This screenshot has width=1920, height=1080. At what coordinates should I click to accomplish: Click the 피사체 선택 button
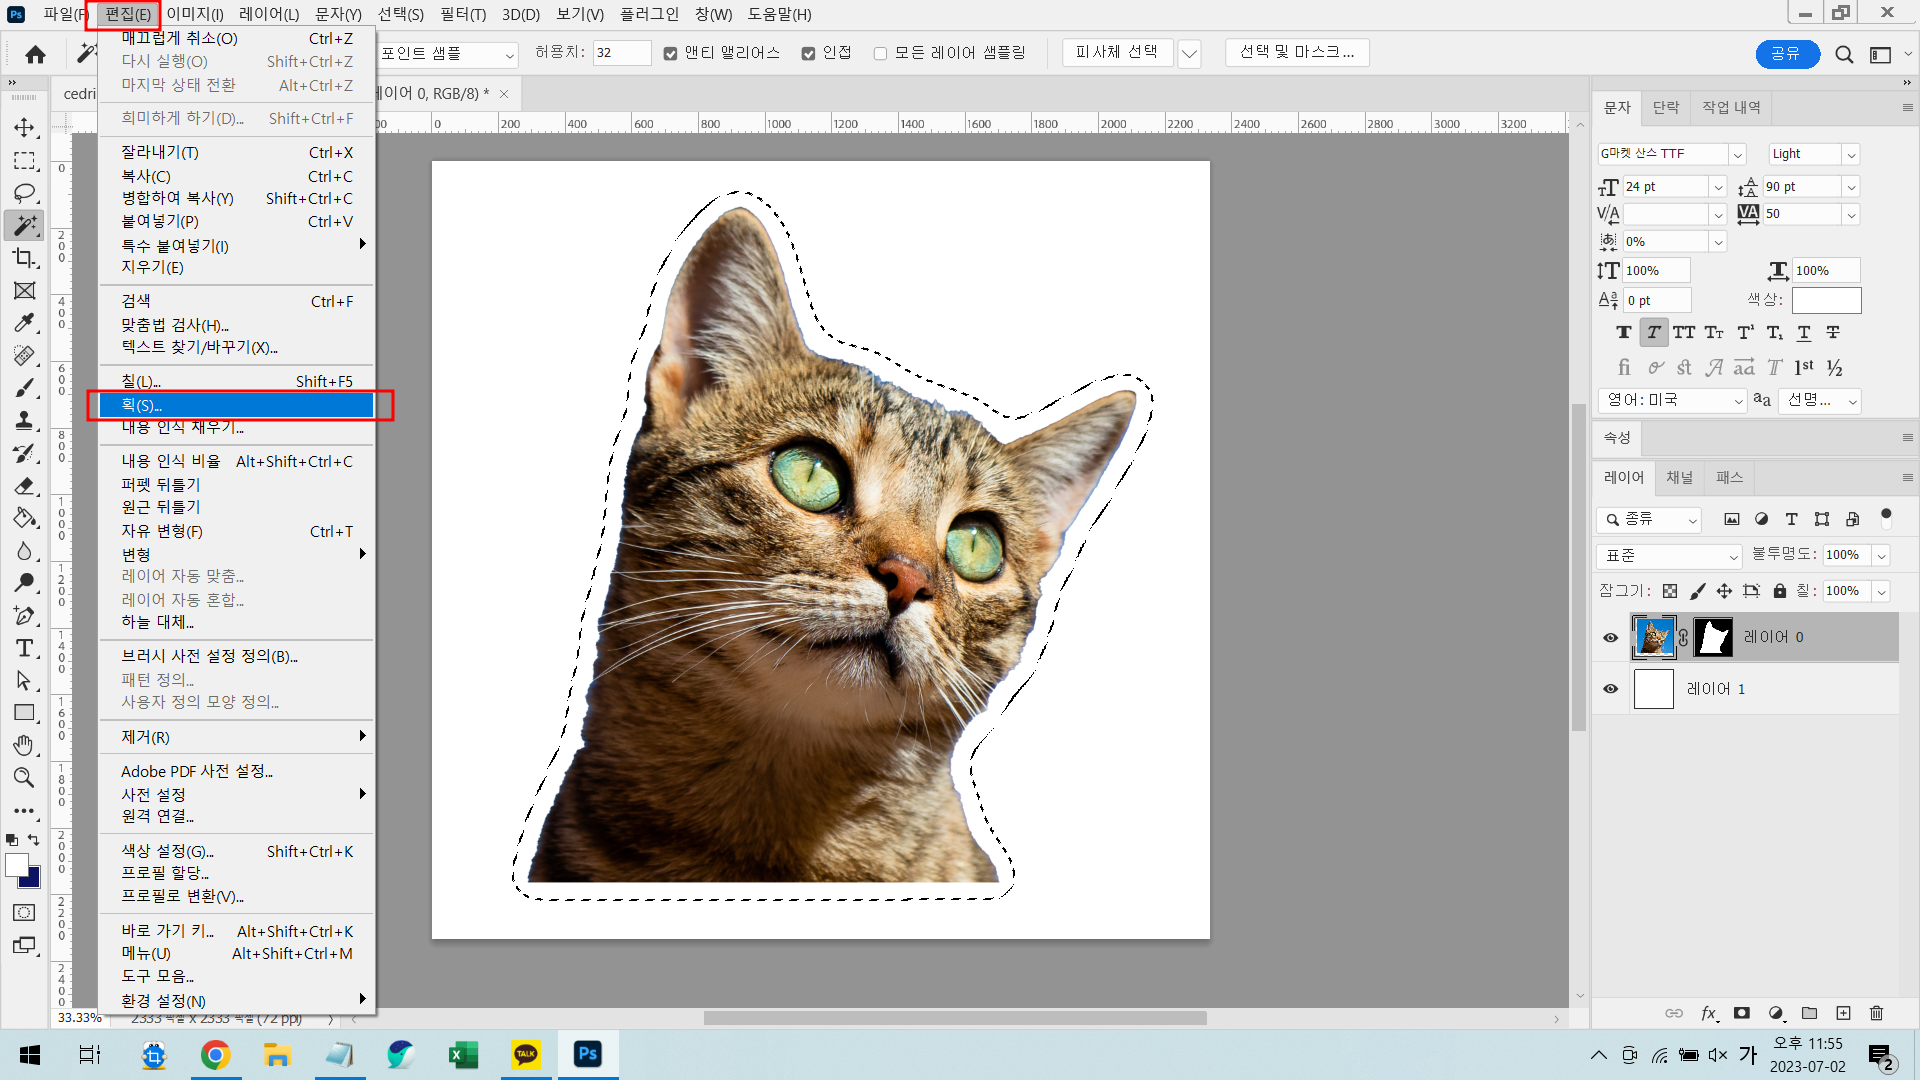tap(1116, 52)
